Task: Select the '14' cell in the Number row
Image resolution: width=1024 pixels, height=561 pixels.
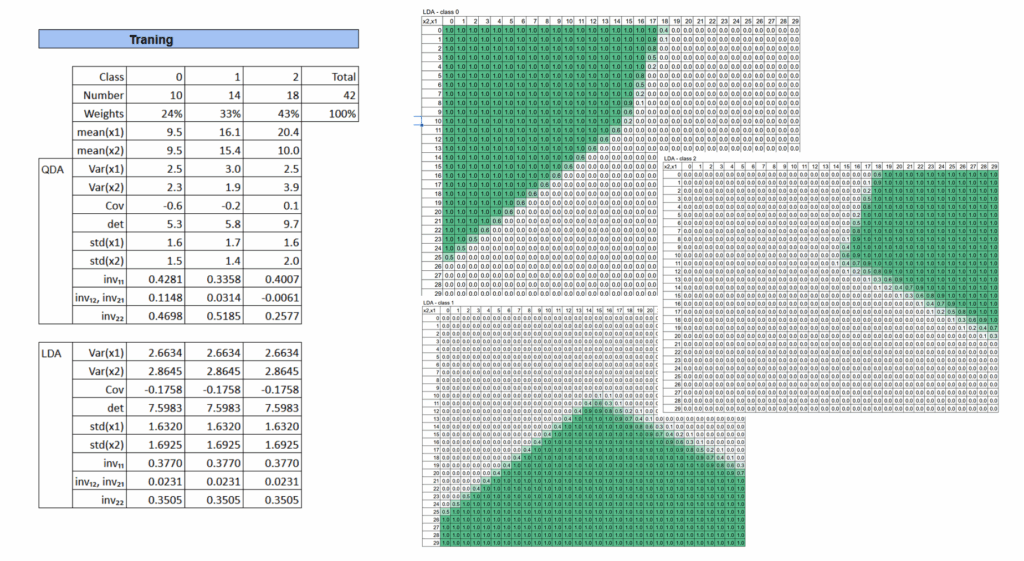Action: point(214,95)
